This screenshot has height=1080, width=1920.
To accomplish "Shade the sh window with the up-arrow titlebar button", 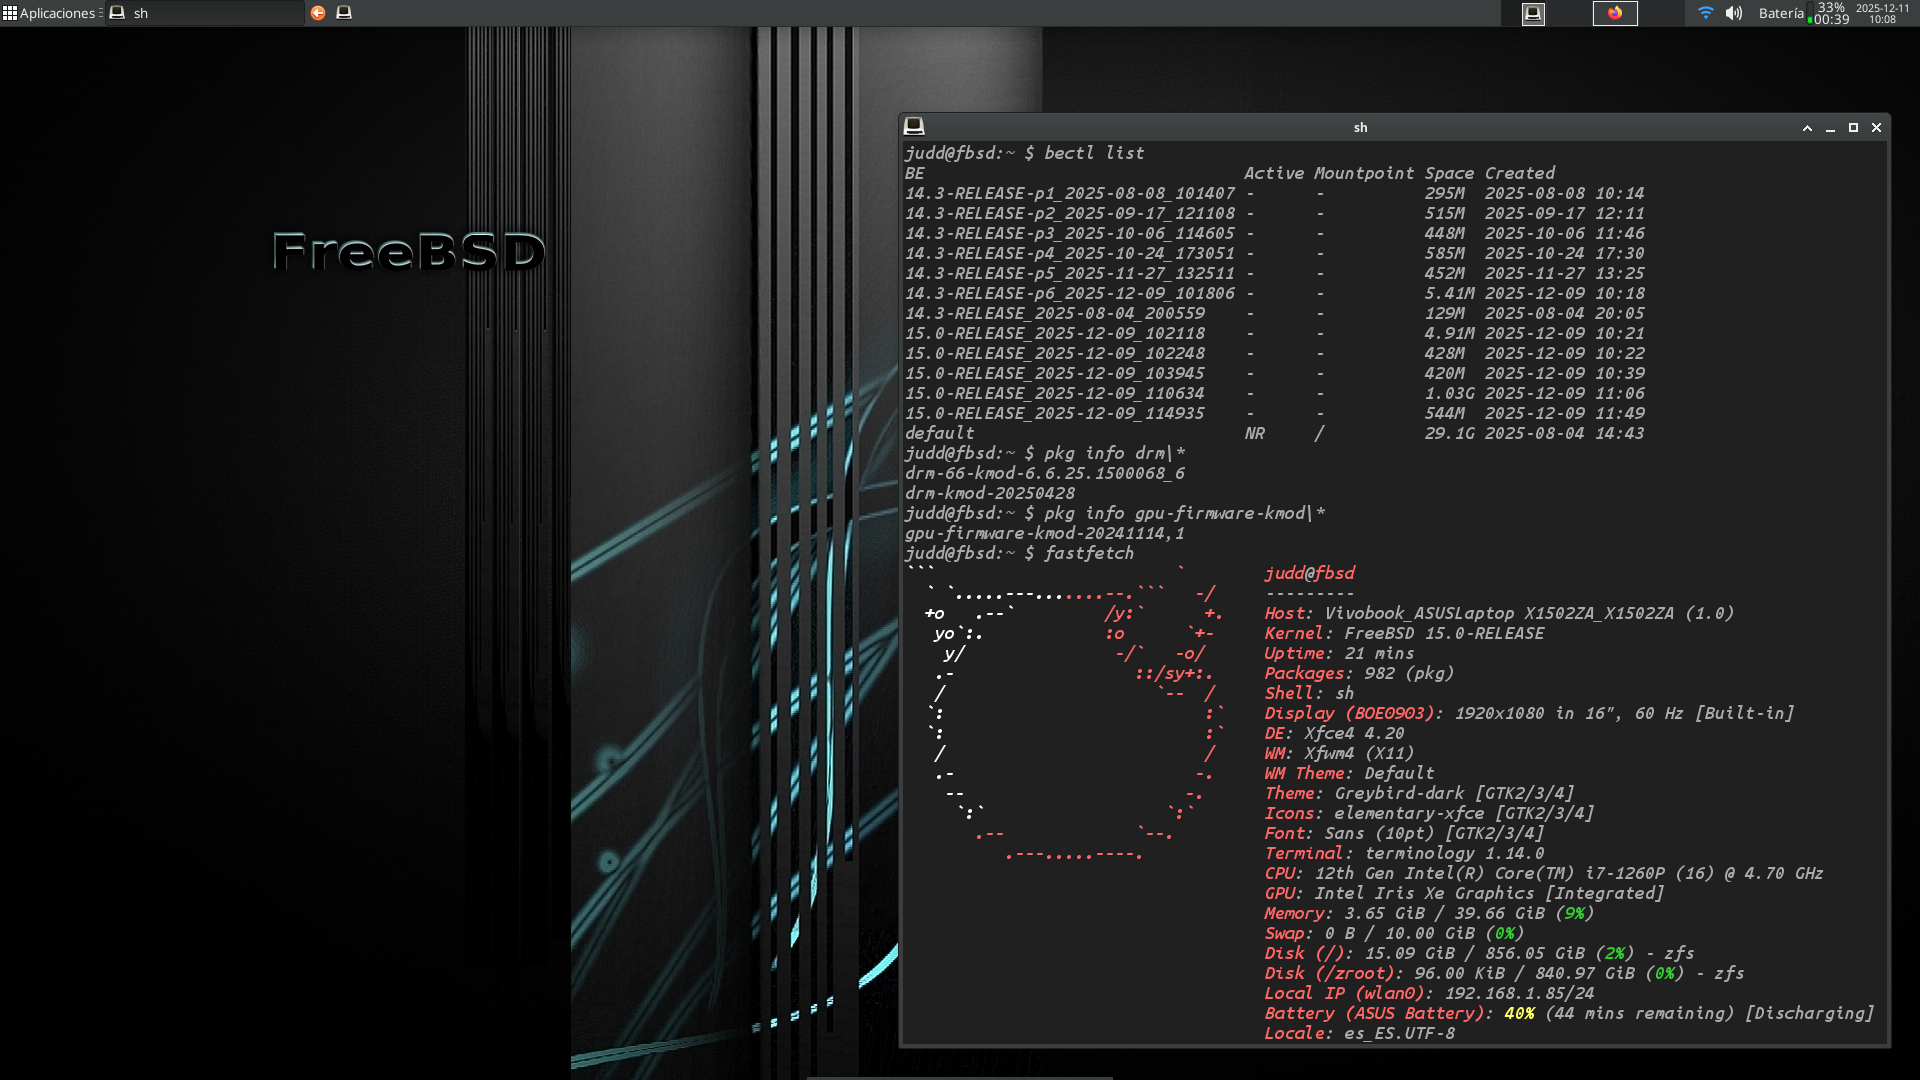I will pyautogui.click(x=1807, y=128).
